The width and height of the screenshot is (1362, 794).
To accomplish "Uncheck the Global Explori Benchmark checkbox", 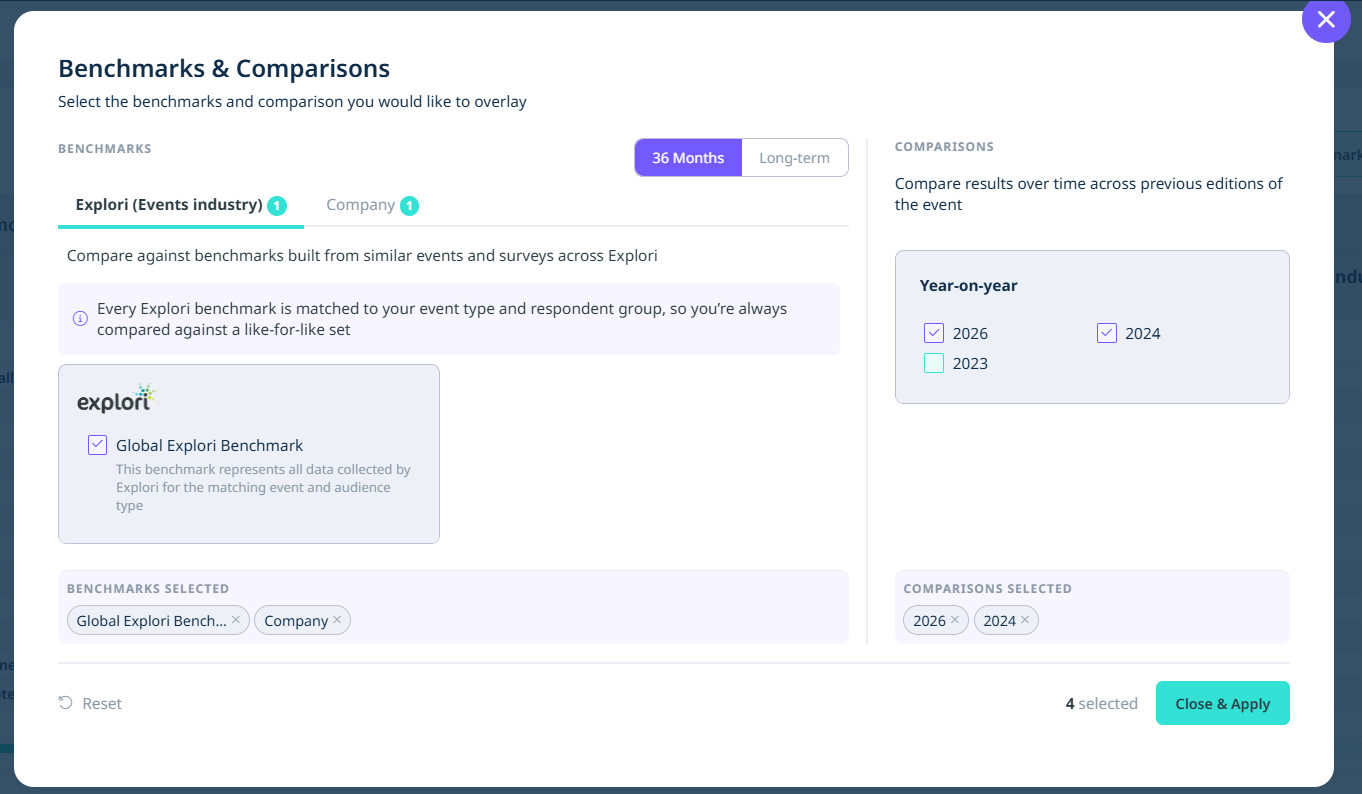I will pos(97,445).
